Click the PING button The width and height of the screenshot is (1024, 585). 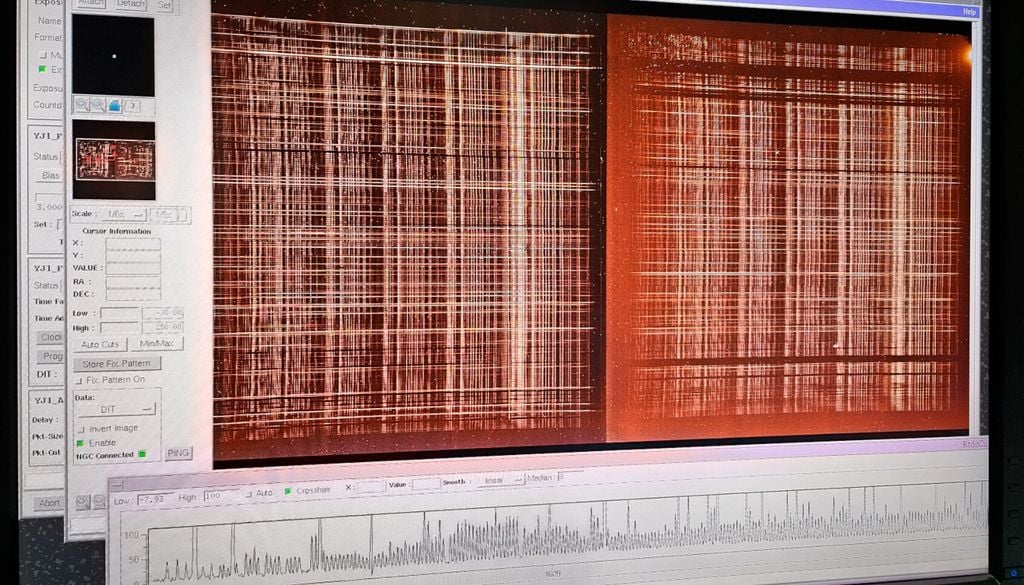178,452
